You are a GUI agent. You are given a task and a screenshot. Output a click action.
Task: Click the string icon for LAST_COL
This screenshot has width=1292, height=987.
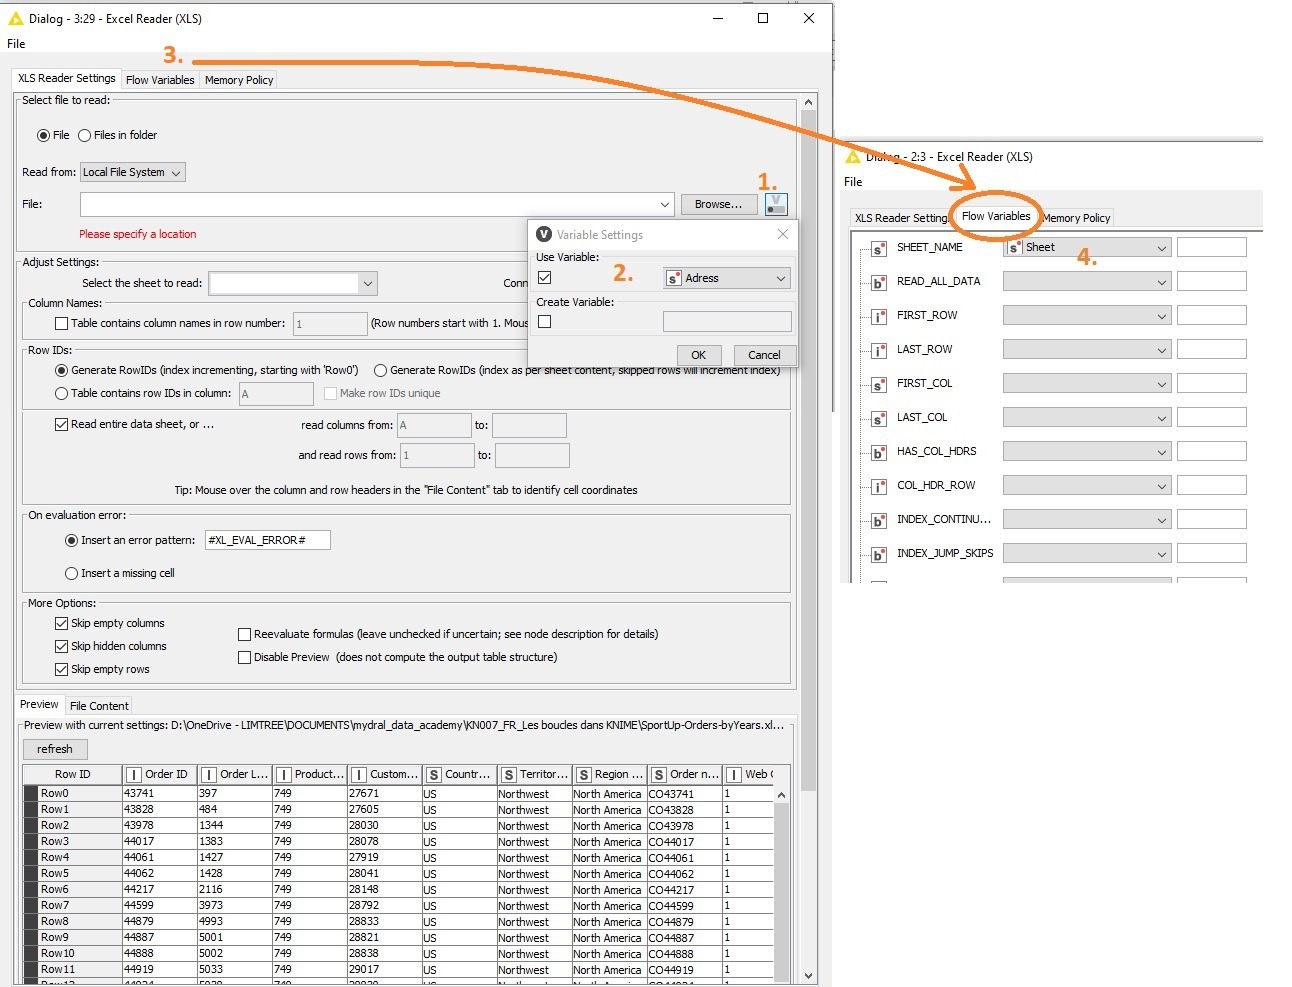pos(879,419)
